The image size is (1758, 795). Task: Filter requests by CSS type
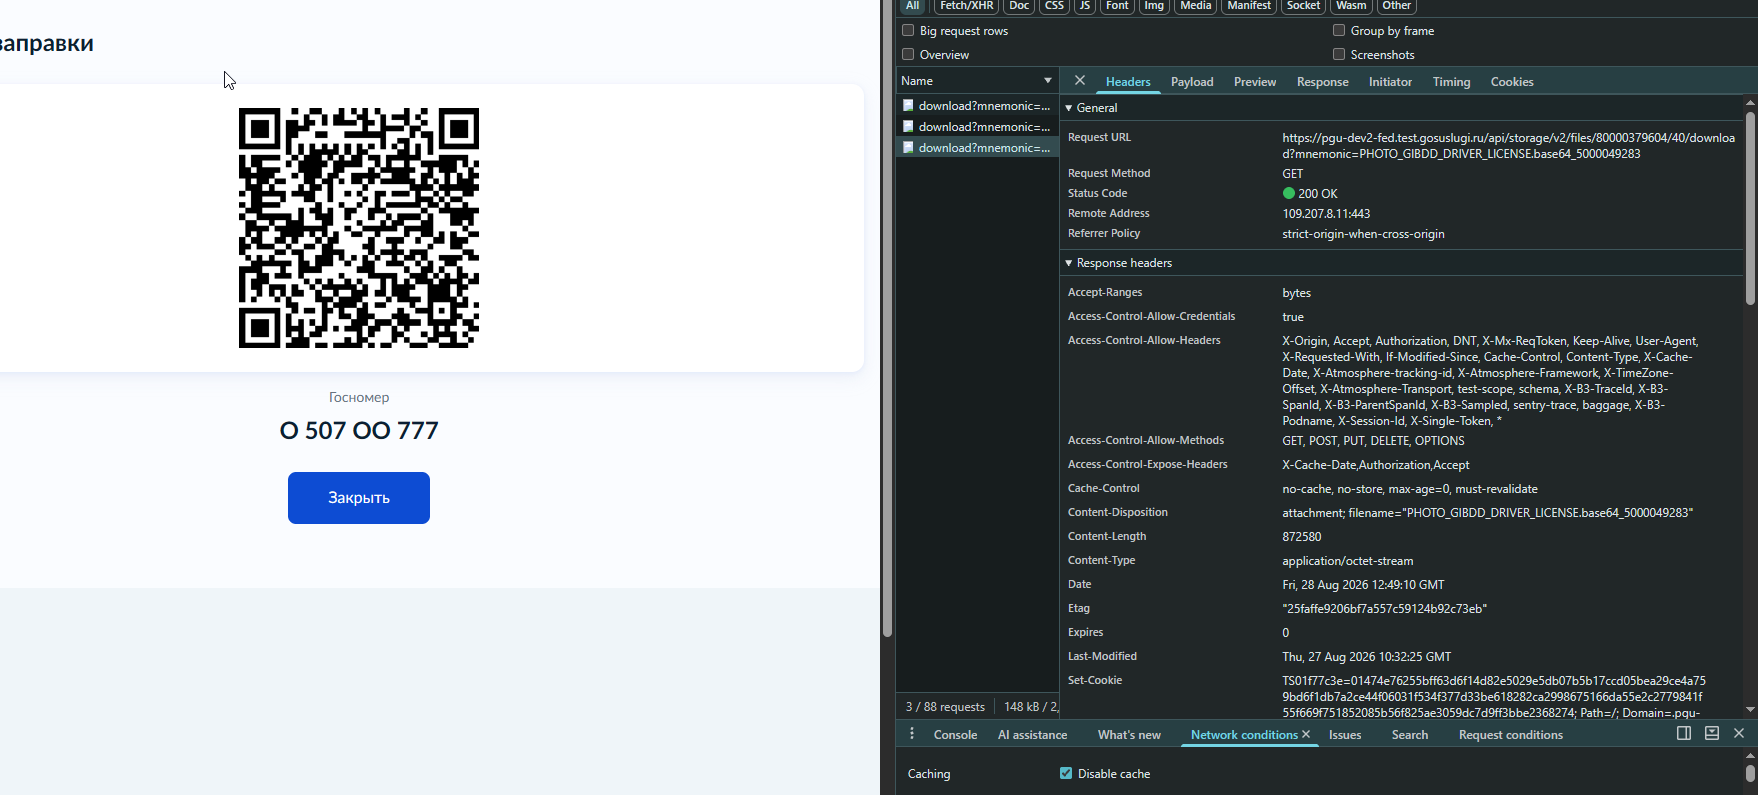tap(1054, 6)
